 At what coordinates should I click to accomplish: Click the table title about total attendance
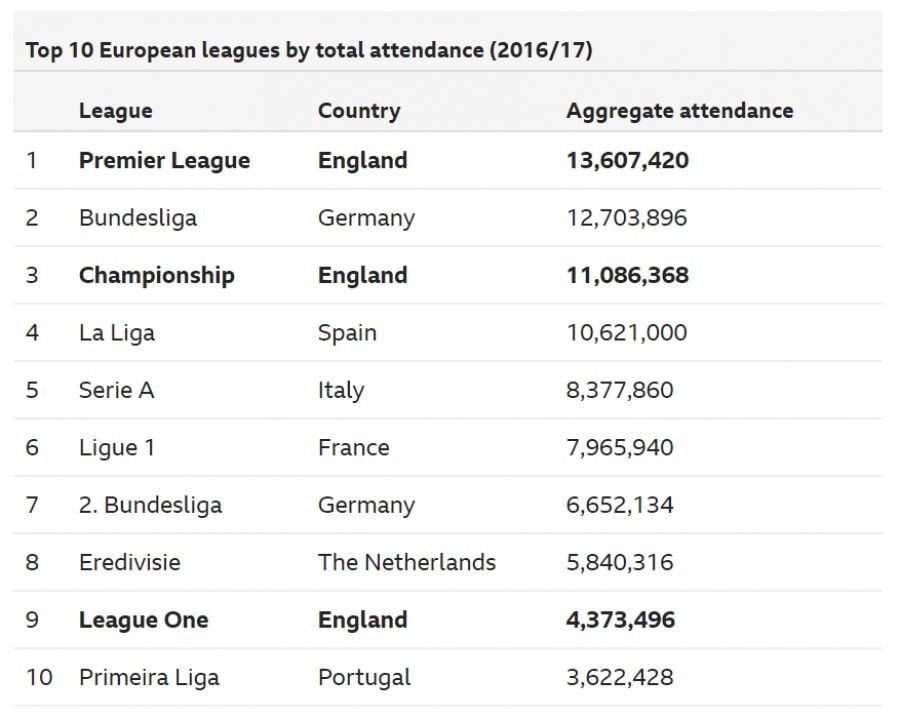point(309,50)
